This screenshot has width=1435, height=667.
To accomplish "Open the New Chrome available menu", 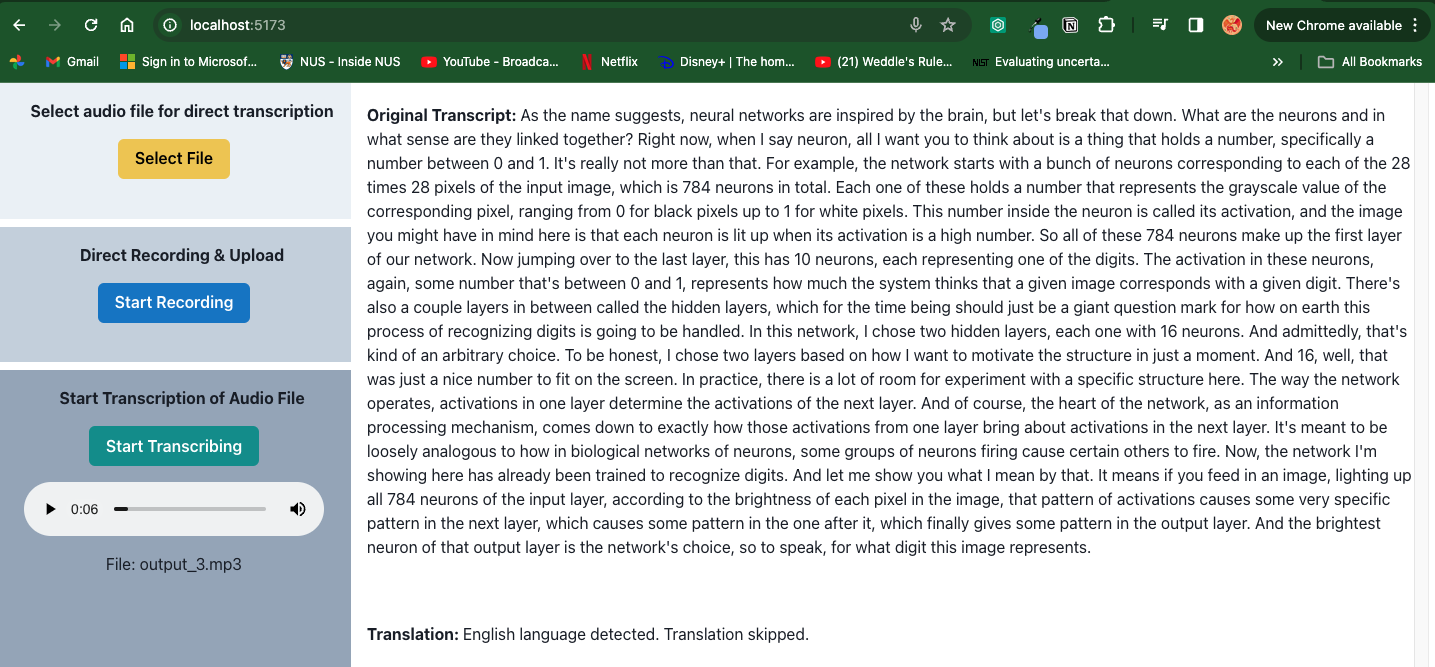I will pos(1343,25).
